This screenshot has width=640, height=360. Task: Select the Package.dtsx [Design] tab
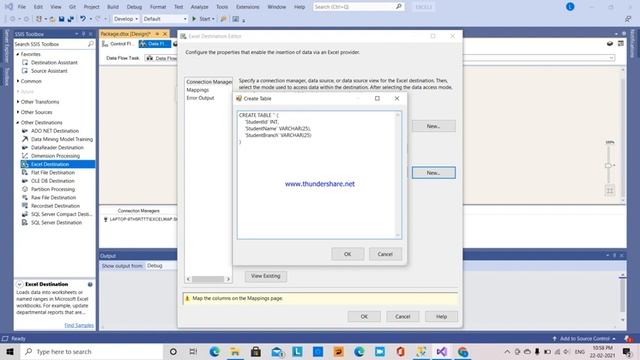pyautogui.click(x=126, y=34)
